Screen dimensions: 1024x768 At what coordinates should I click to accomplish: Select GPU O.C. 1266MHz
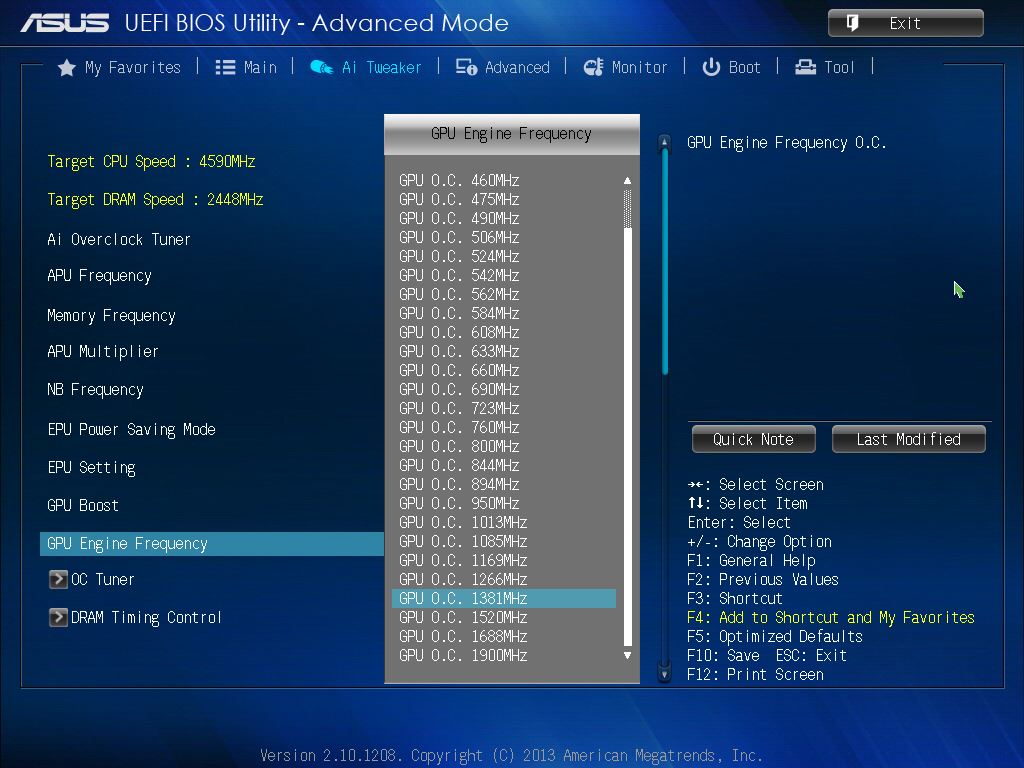point(463,579)
